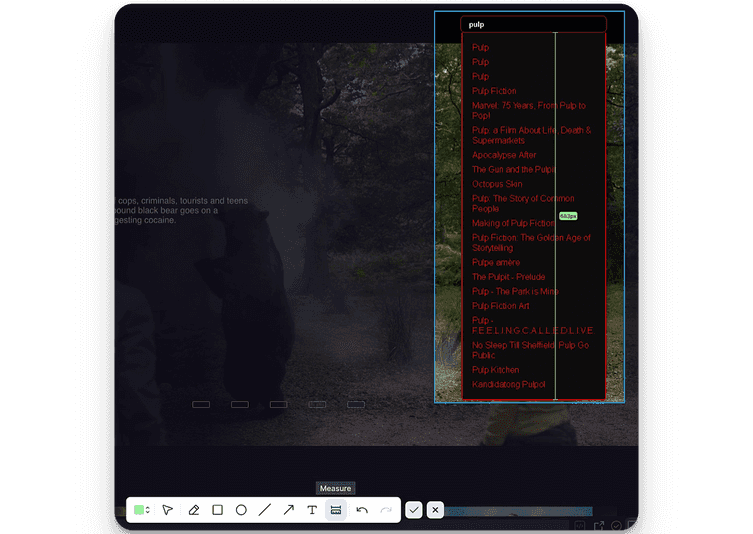Confirm annotation with the checkmark button
This screenshot has height=534, width=753.
[x=414, y=510]
